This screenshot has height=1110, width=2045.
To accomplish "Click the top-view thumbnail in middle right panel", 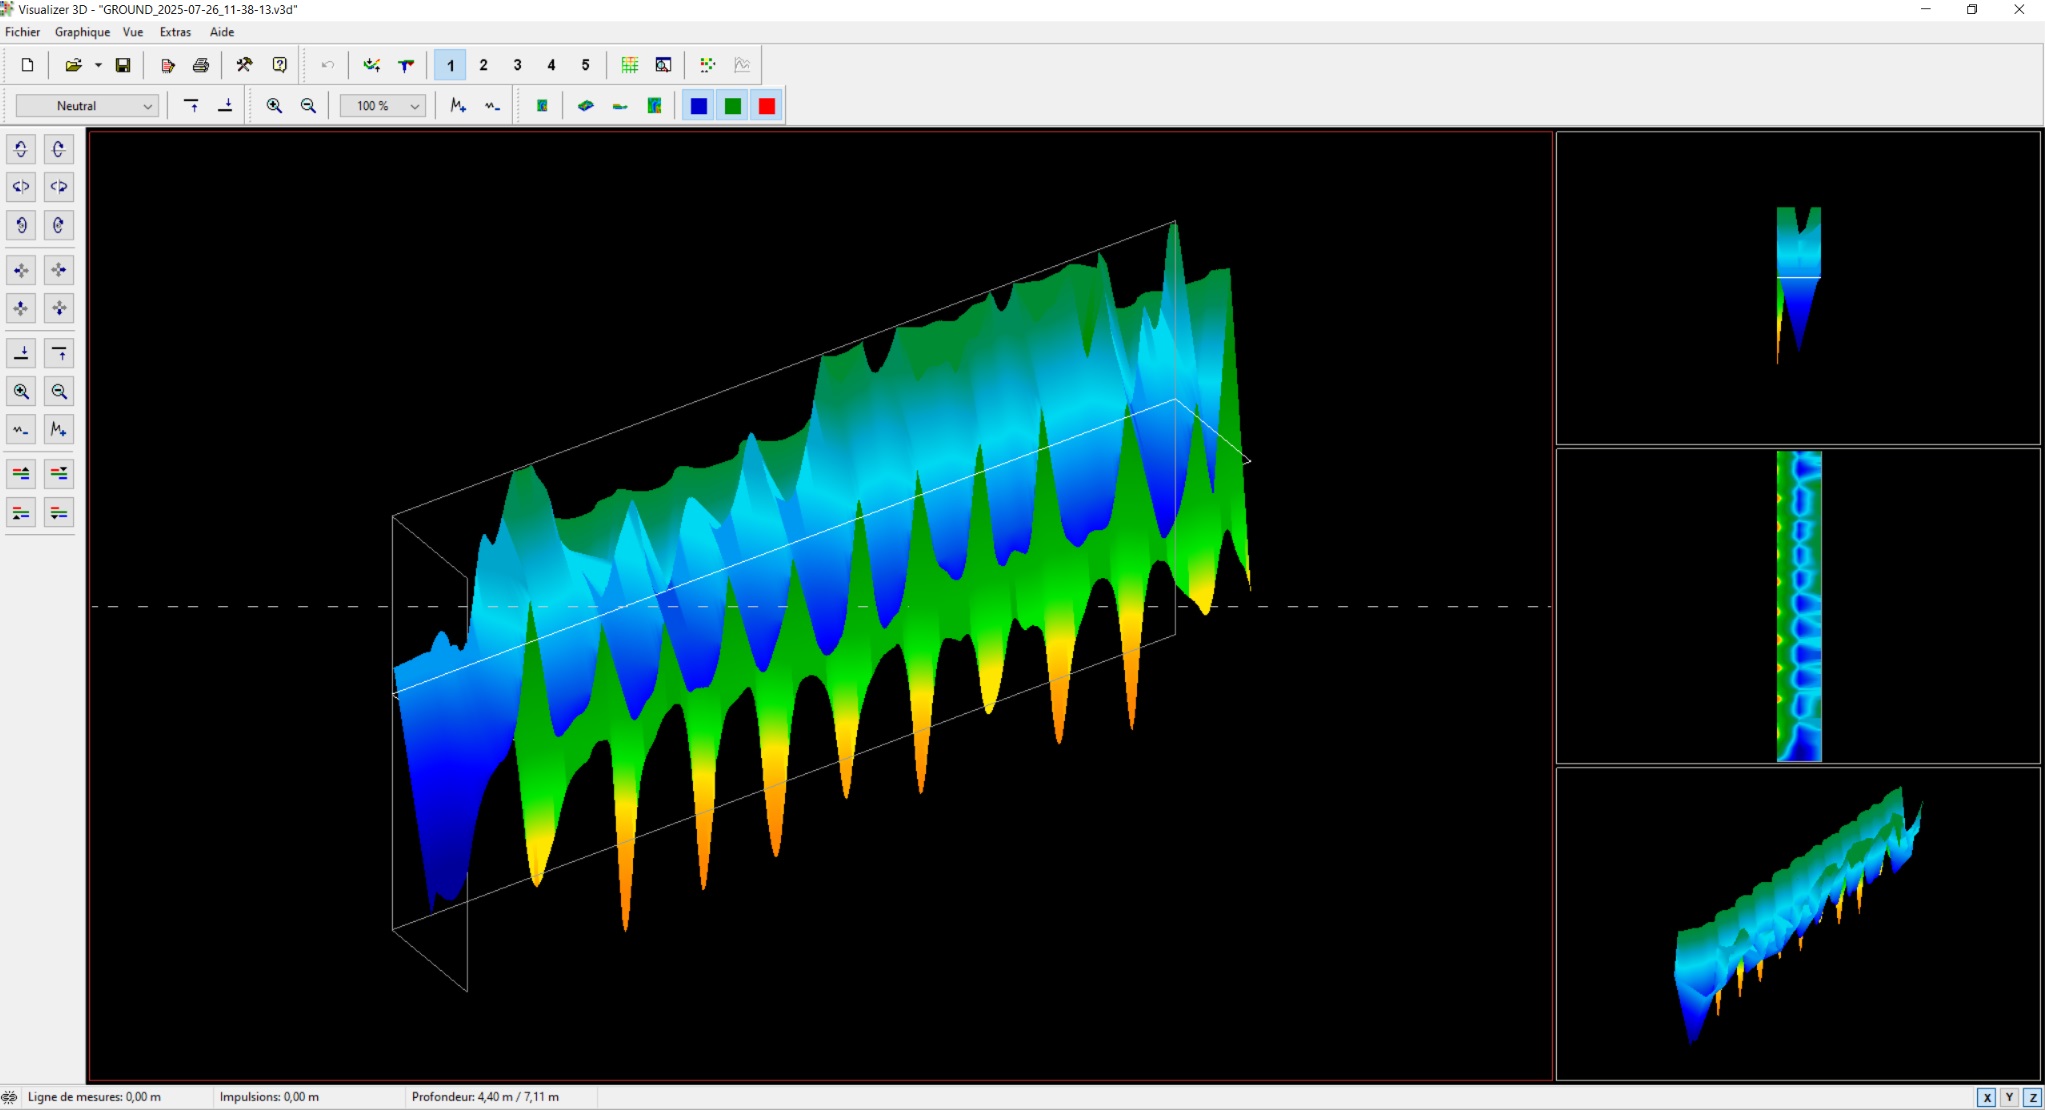I will (x=1798, y=606).
